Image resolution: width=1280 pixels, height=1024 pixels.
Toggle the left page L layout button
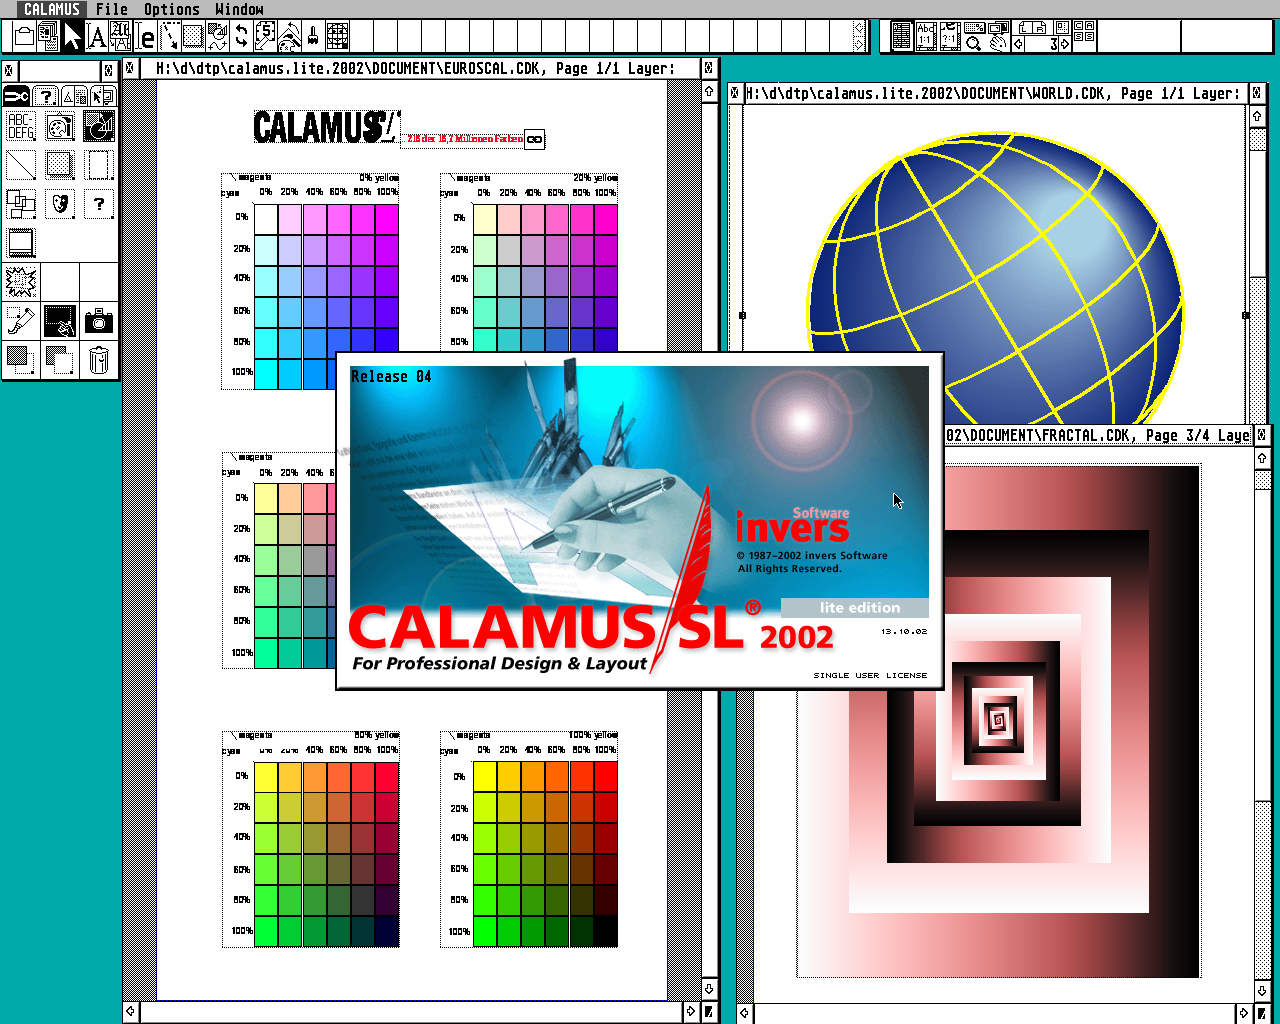[x=1025, y=28]
